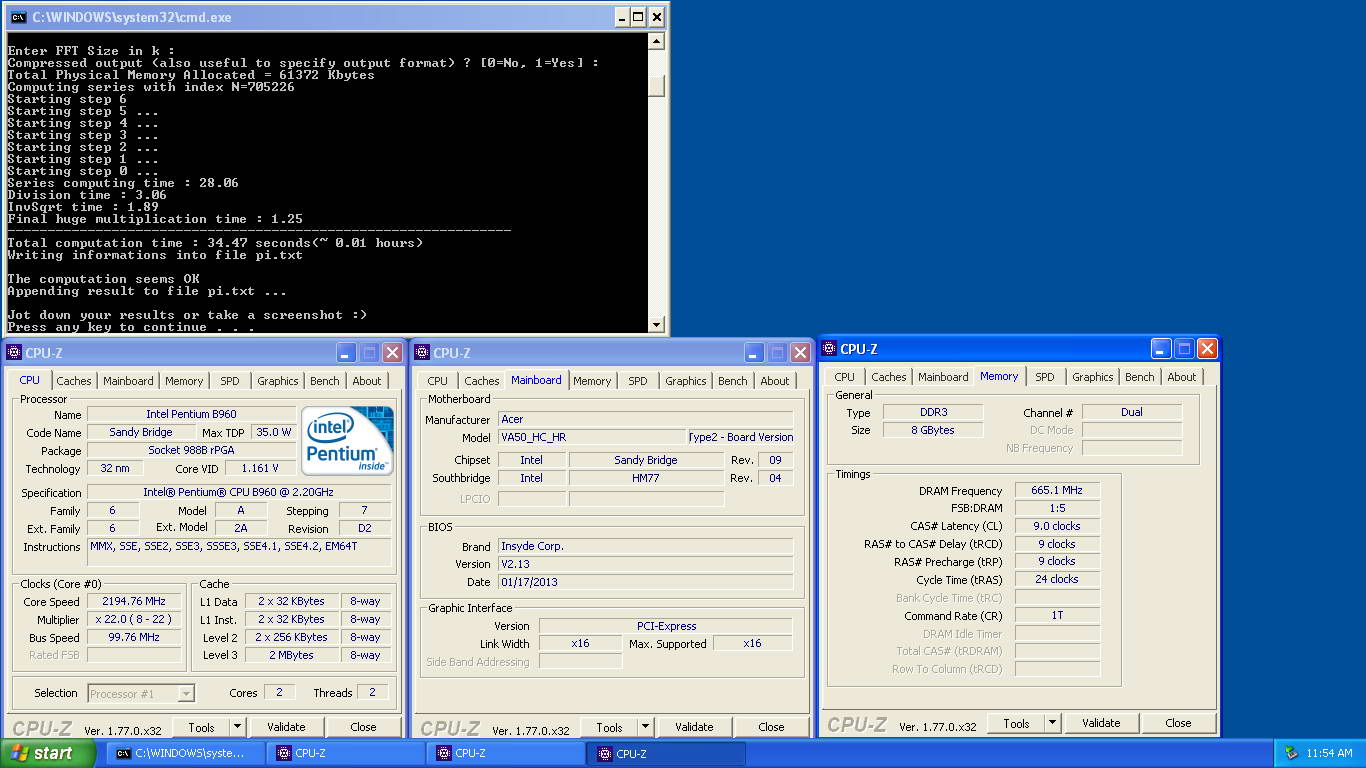Viewport: 1366px width, 768px height.
Task: Click CPU-Z icon in Memory window title bar
Action: (x=829, y=348)
